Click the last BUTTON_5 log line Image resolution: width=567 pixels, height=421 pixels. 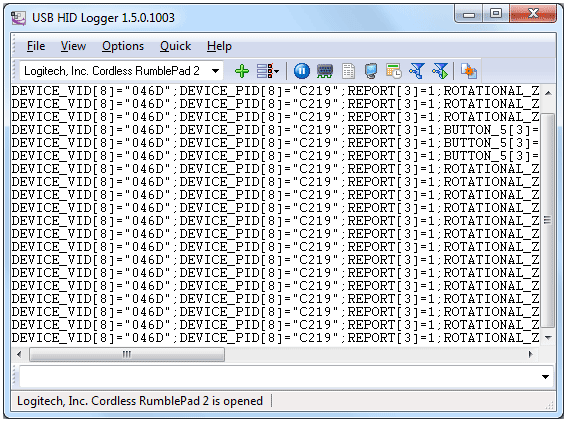pos(275,156)
